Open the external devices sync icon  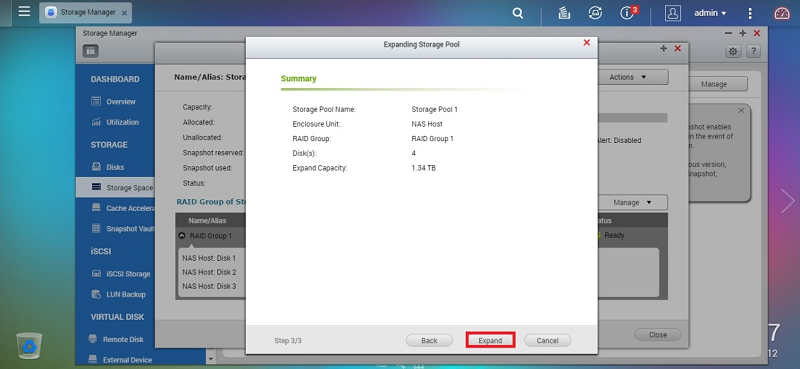(595, 13)
